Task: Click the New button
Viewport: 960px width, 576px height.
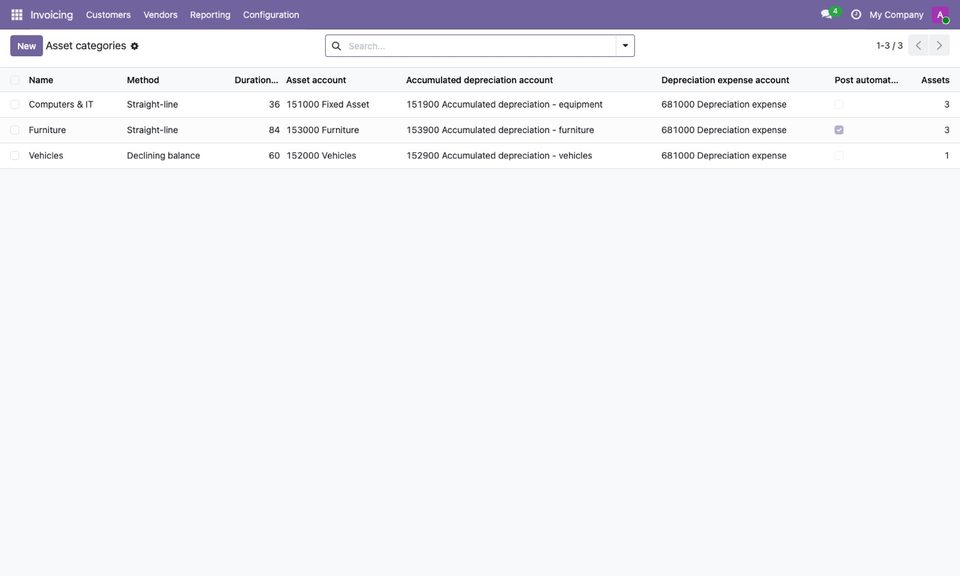Action: [26, 46]
